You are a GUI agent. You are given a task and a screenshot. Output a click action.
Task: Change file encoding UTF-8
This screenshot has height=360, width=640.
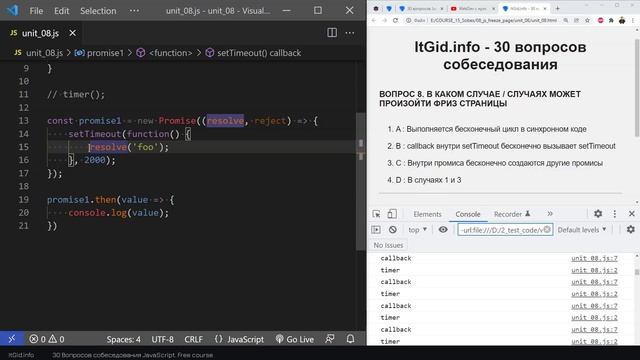[162, 339]
